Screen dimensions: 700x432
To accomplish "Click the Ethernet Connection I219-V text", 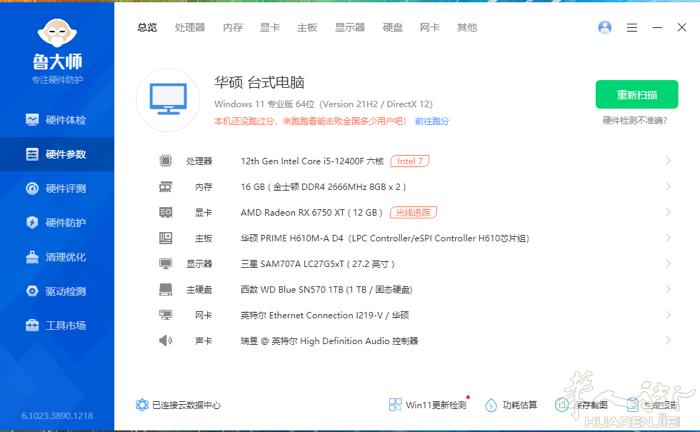I will [326, 315].
